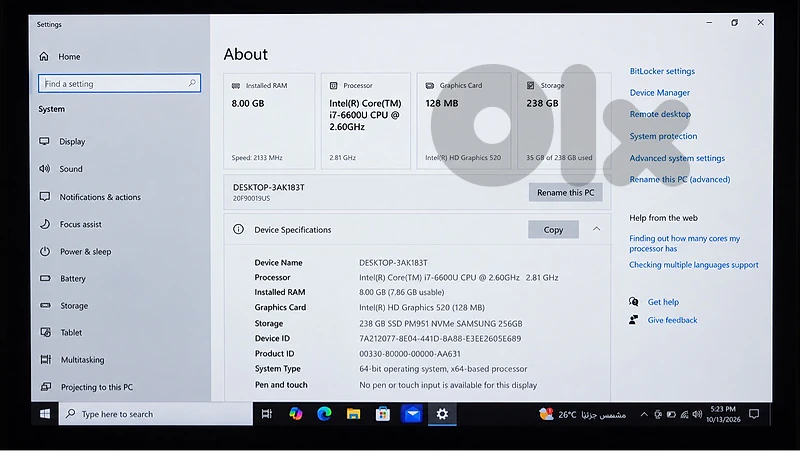
Task: Click the Device ID value 7A212077-8E04-441D-8A88-E3EE2605E689
Action: [440, 338]
